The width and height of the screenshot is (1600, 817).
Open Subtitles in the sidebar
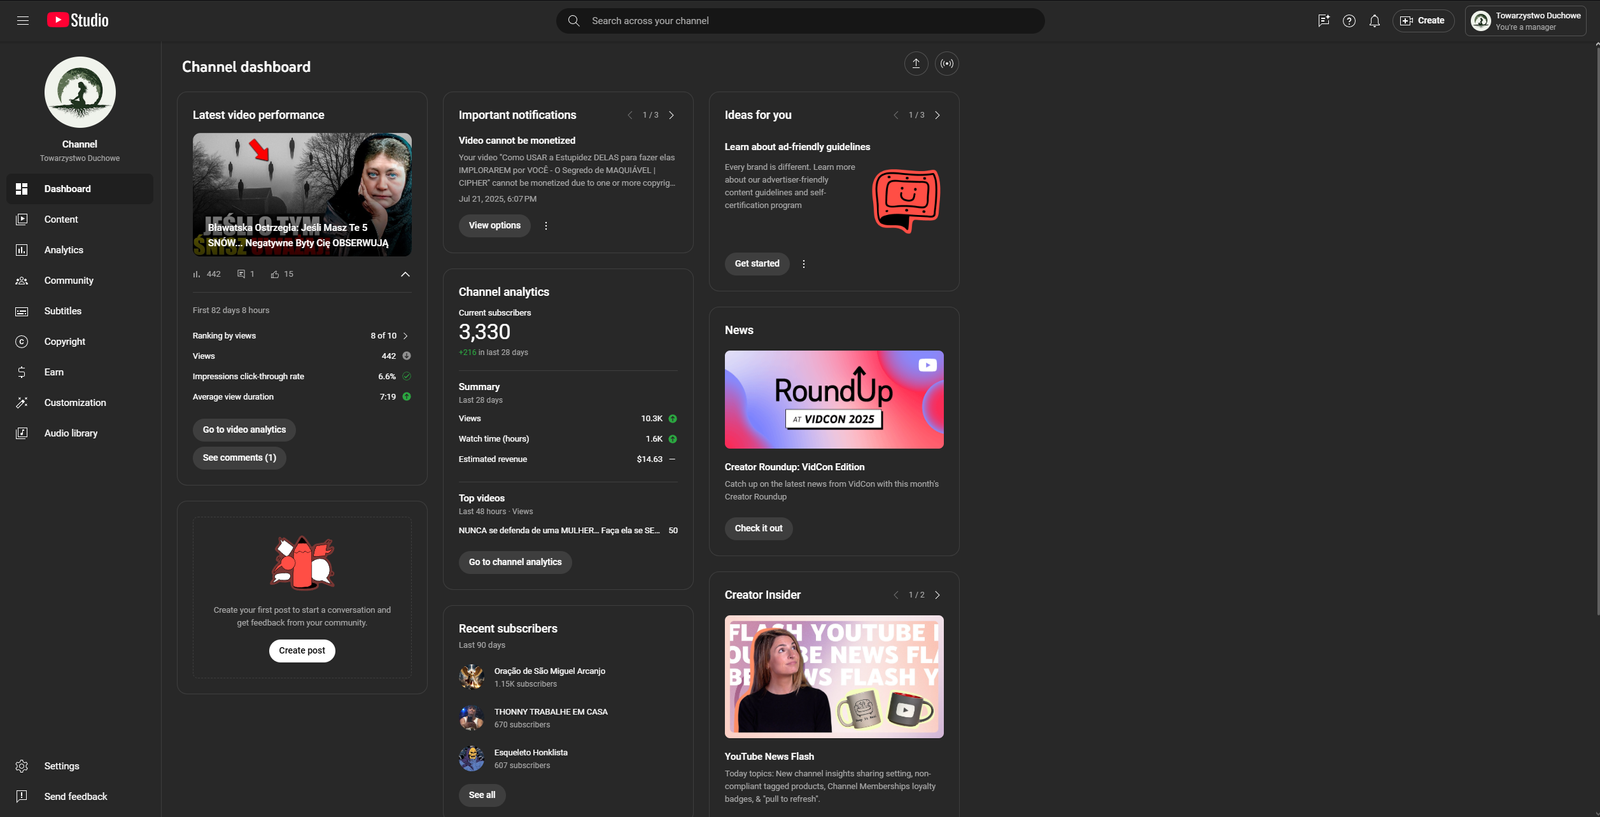point(80,311)
